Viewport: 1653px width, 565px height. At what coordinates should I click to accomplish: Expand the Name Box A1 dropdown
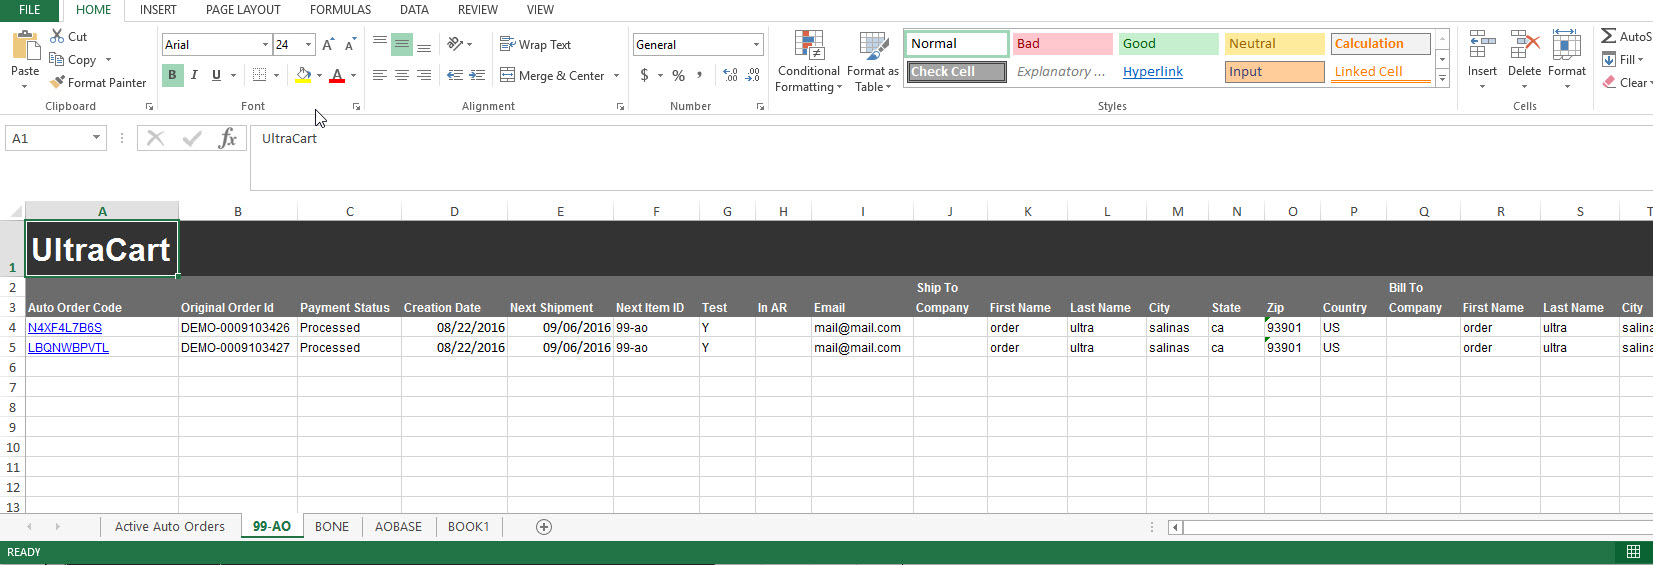(x=96, y=138)
